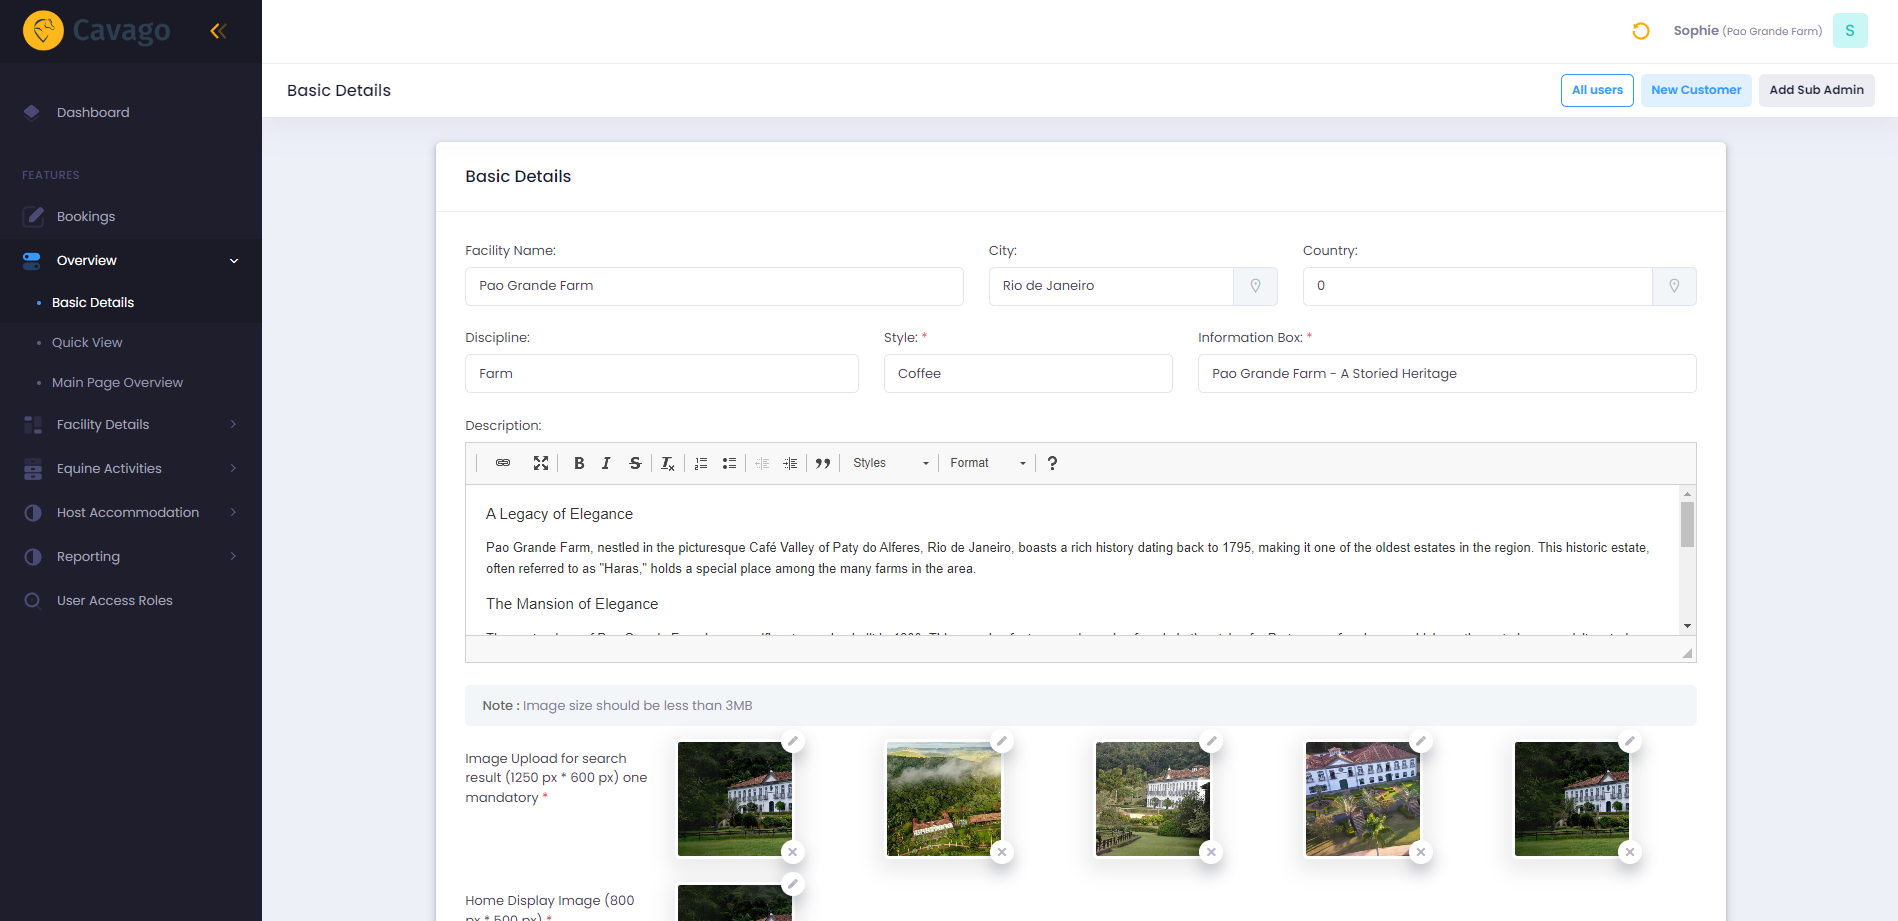Remove the misty valley aerial image

point(1002,852)
